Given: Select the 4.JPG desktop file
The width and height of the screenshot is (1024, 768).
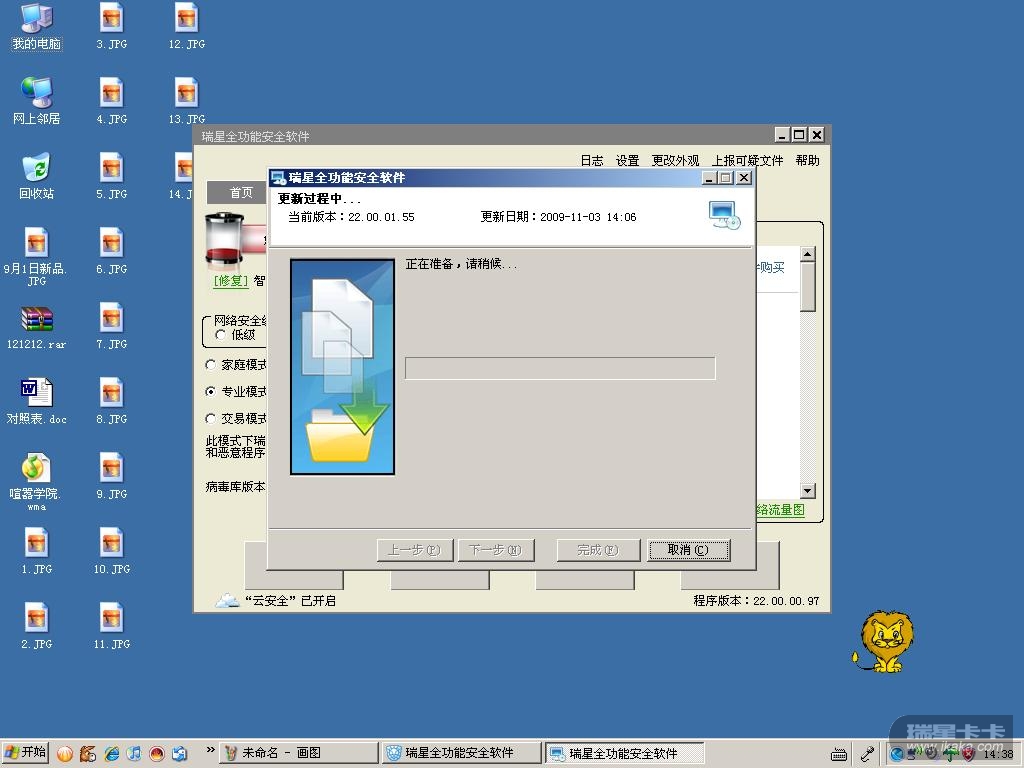Looking at the screenshot, I should pos(112,101).
